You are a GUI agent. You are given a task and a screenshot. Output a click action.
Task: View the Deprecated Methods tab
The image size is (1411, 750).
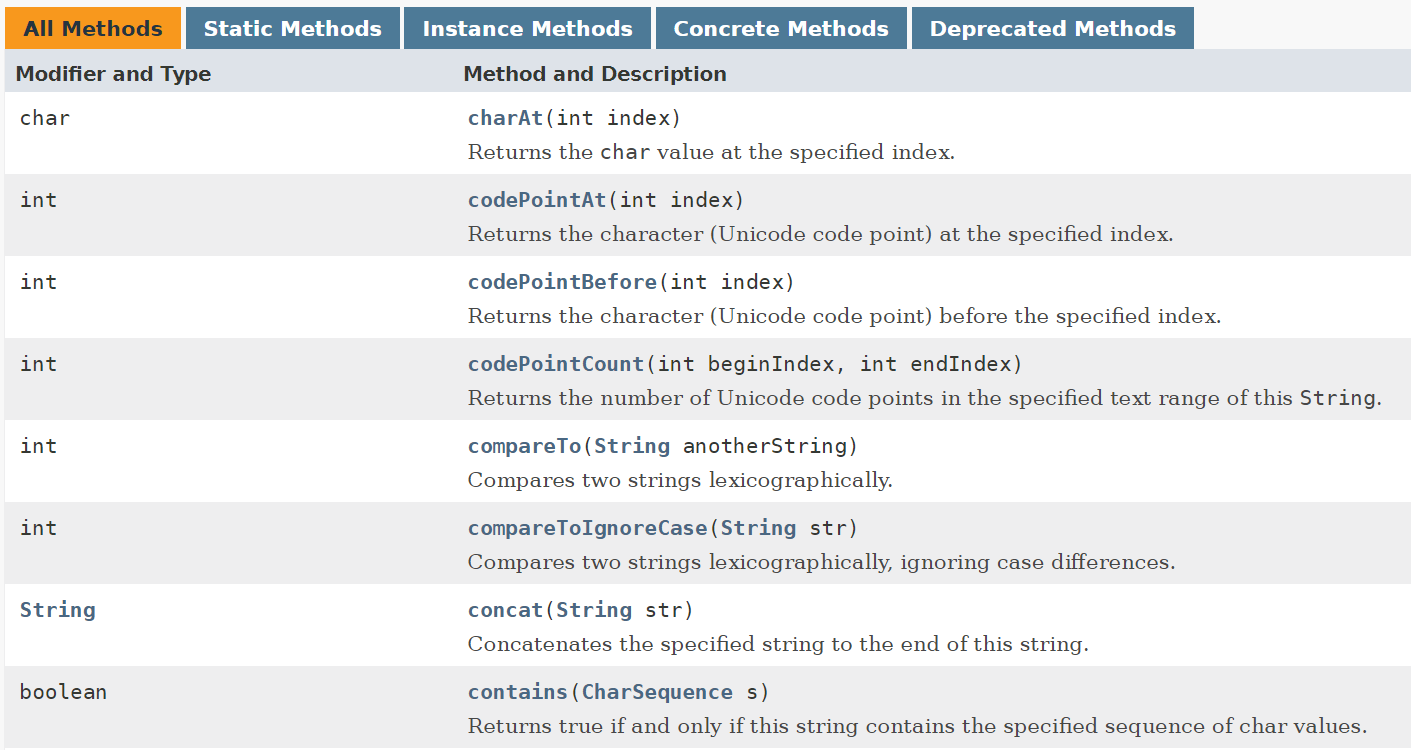point(1052,27)
